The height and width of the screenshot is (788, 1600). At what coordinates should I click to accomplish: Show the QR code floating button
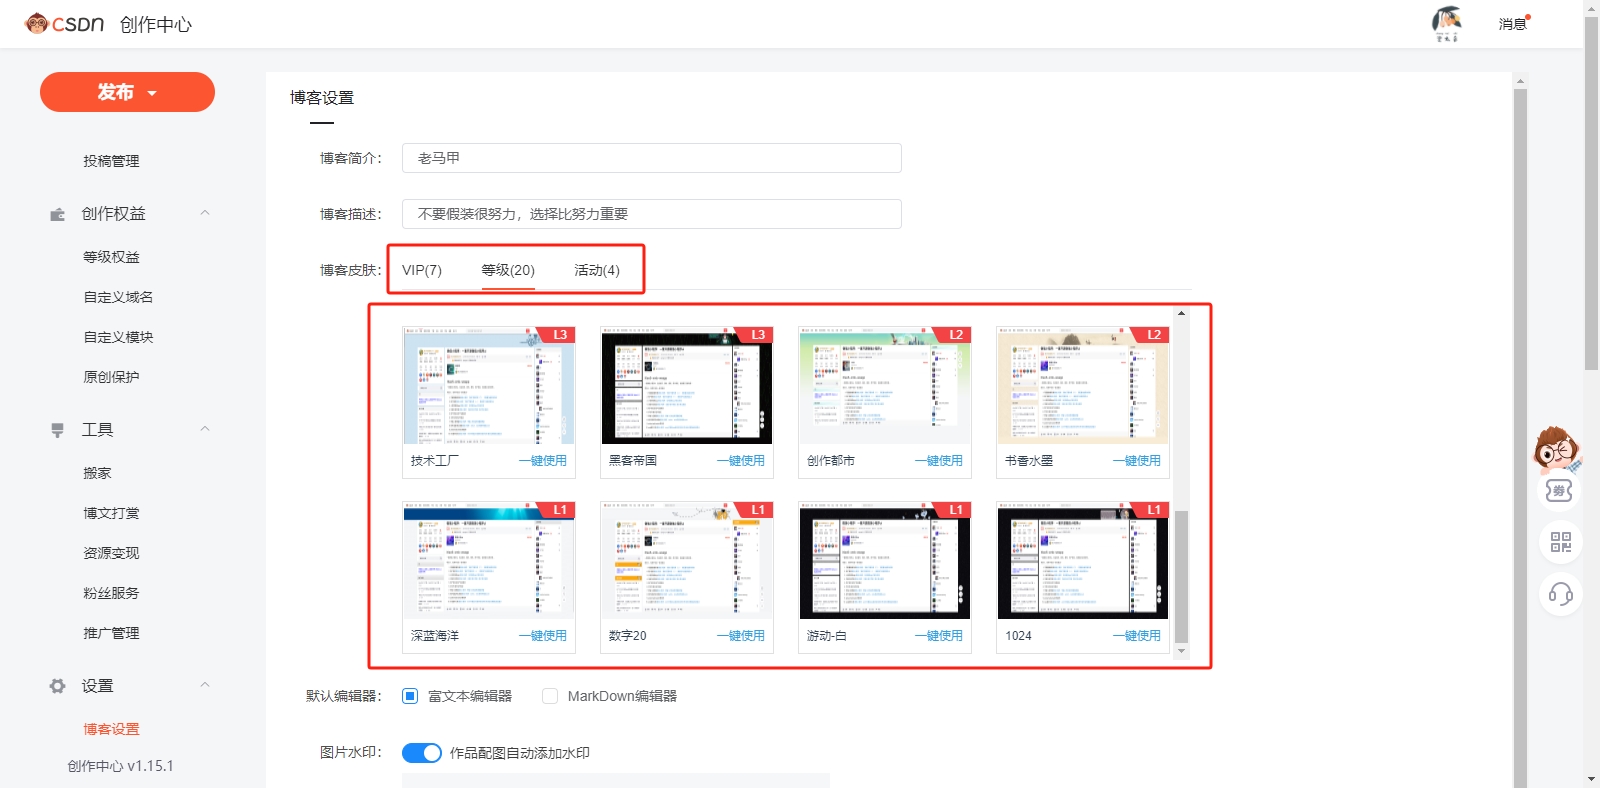[1561, 542]
